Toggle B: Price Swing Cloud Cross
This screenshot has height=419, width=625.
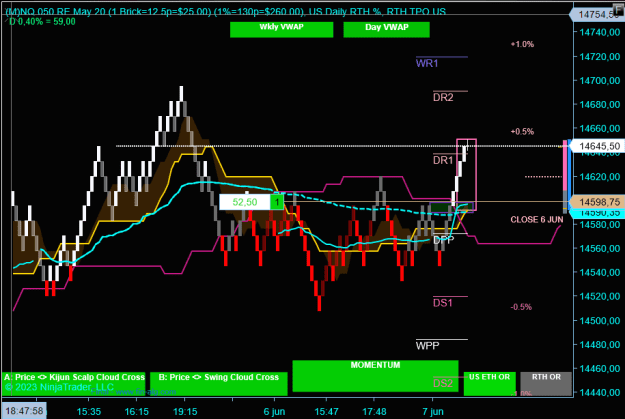point(218,384)
